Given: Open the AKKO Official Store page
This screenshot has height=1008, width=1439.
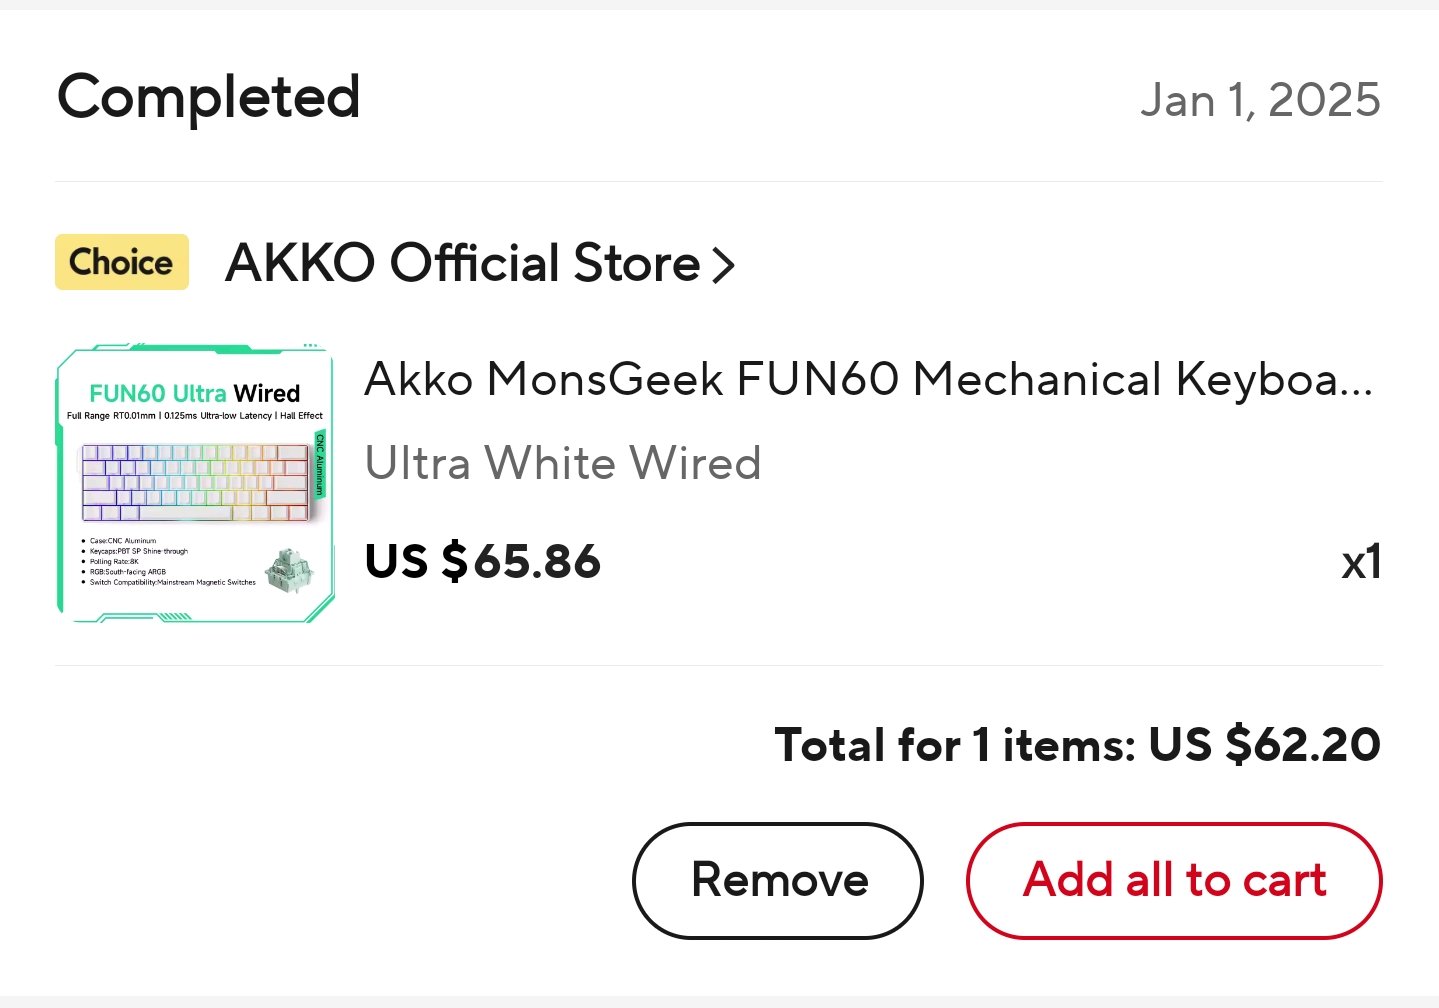Looking at the screenshot, I should (462, 263).
